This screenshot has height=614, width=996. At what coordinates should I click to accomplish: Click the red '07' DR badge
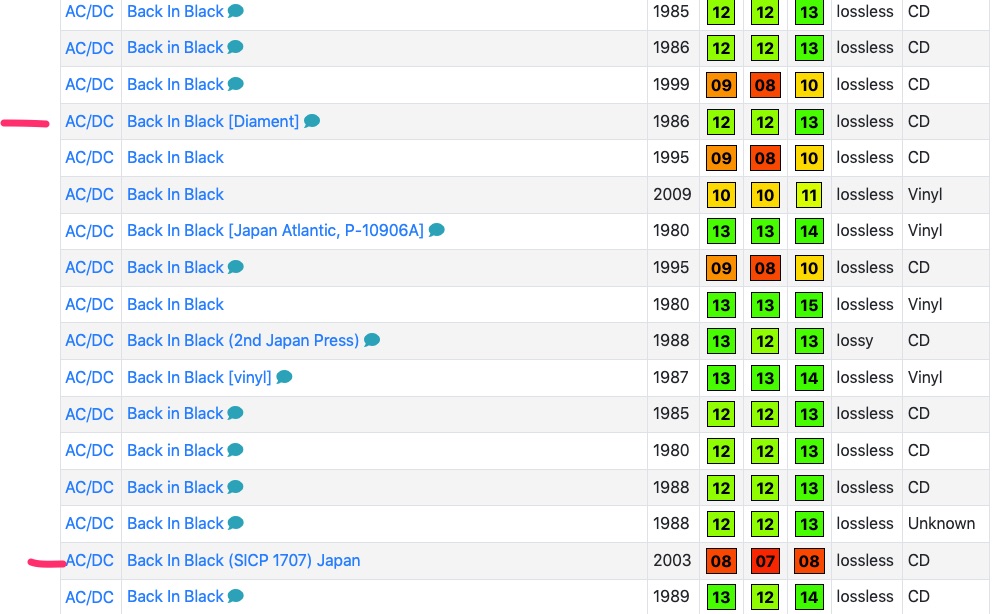765,561
